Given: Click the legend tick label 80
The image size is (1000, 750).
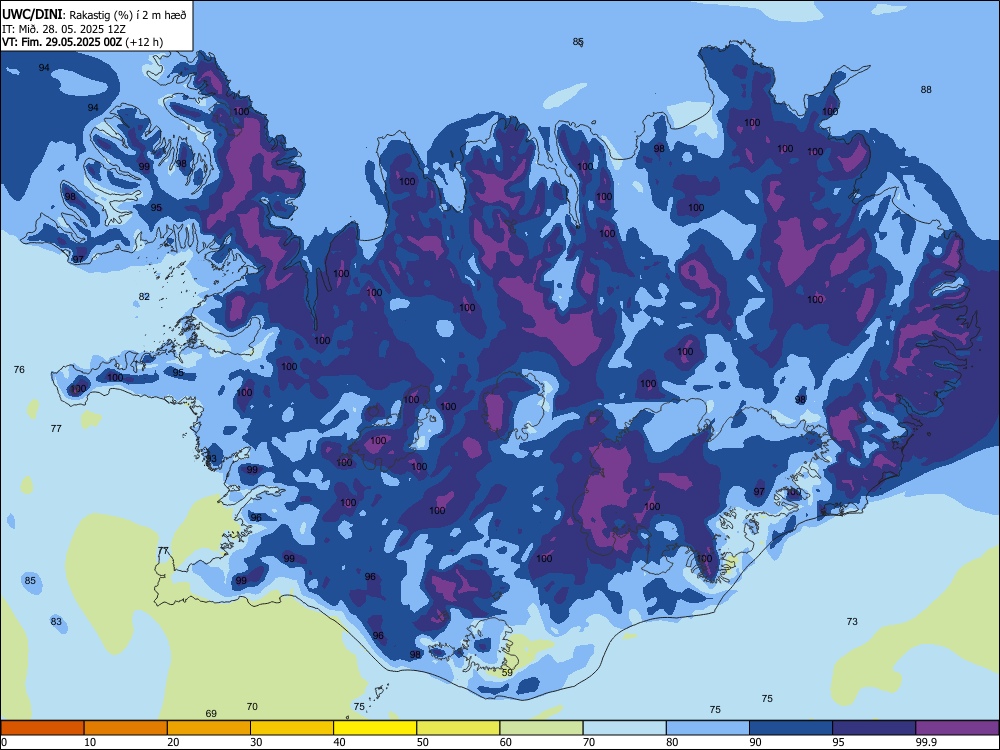Looking at the screenshot, I should coord(672,742).
